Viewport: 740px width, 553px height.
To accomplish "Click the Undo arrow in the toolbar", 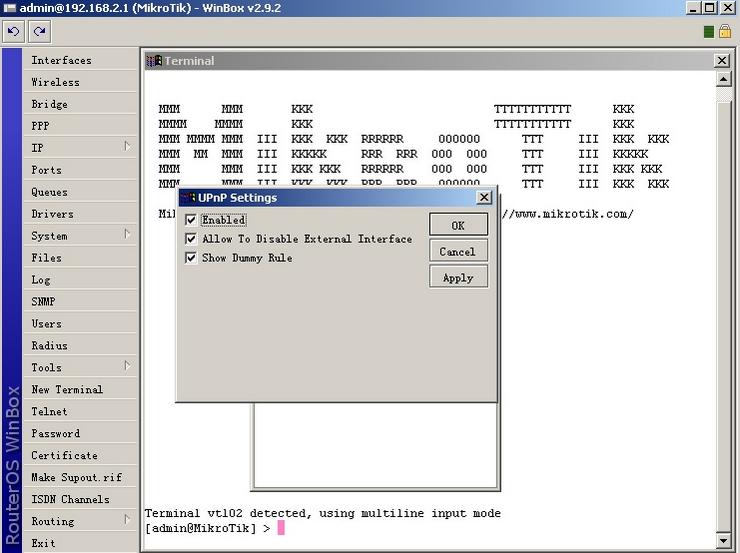I will tap(14, 31).
